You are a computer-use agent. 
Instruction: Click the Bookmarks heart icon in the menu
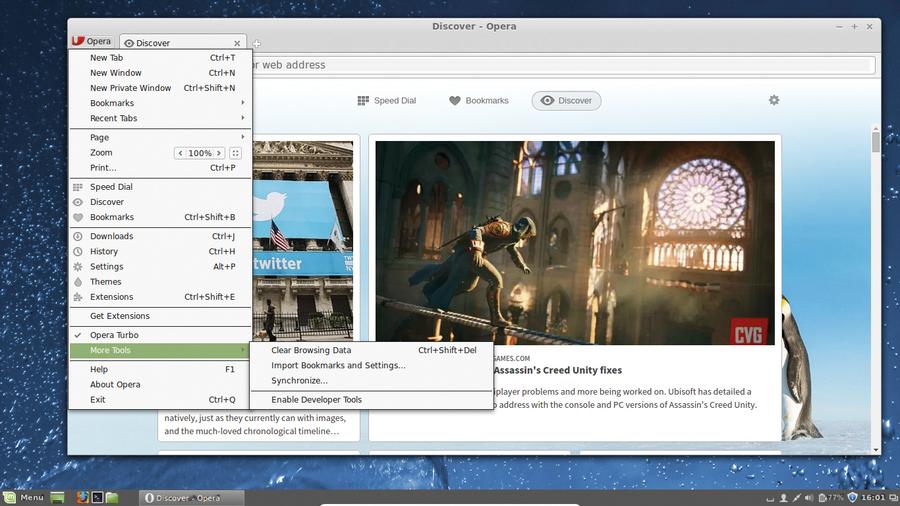point(78,217)
